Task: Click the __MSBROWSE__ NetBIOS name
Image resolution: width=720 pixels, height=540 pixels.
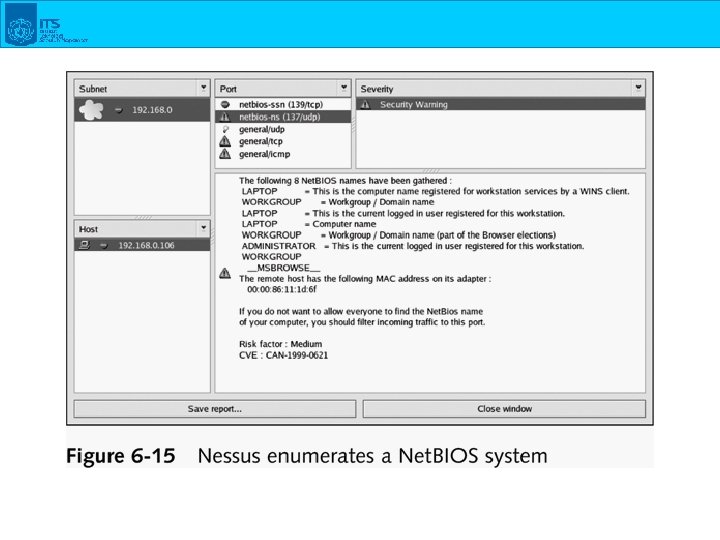Action: click(x=284, y=268)
